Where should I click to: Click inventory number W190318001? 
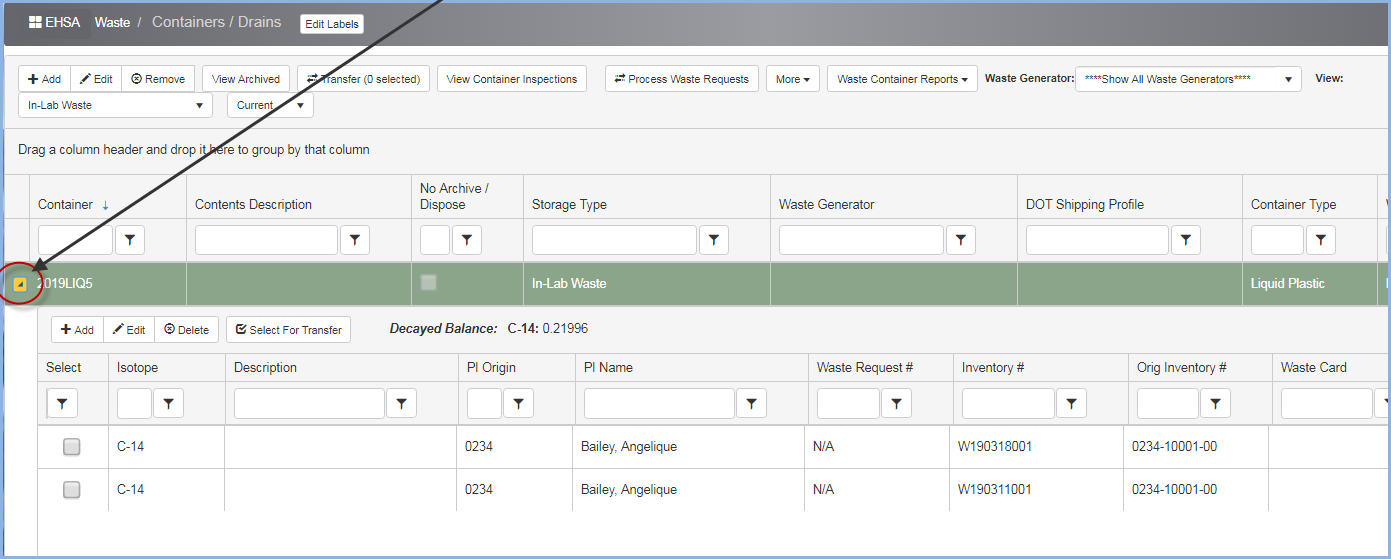coord(995,447)
